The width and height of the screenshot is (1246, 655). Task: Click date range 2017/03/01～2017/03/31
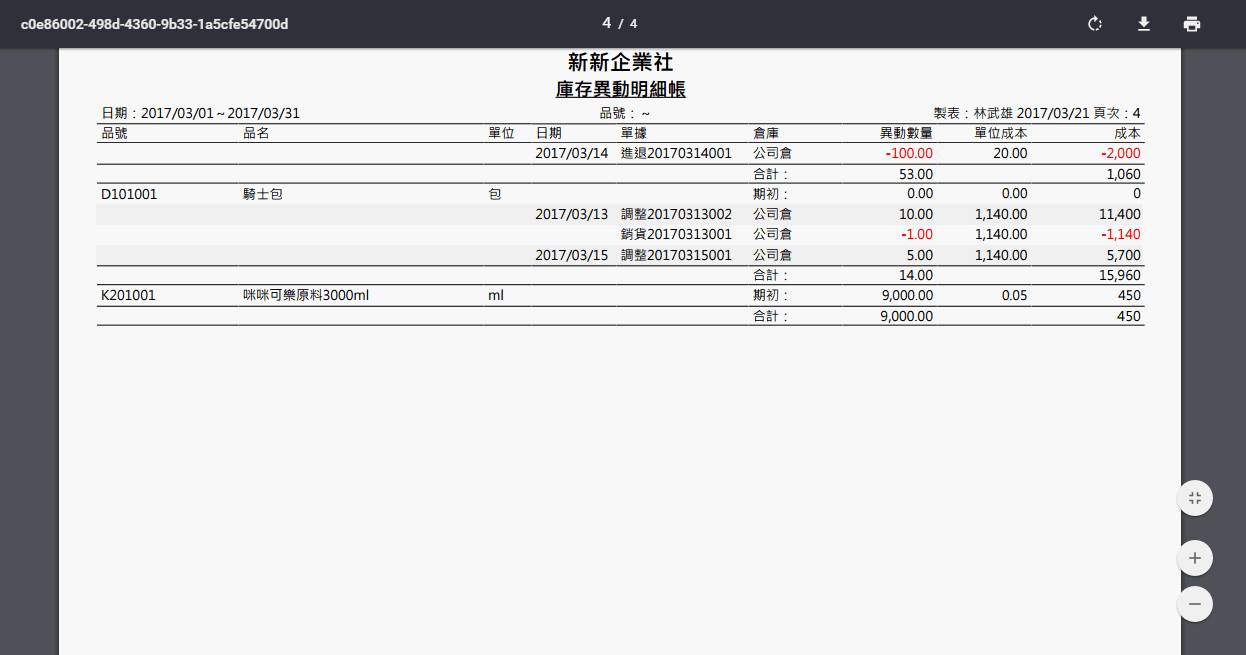(x=220, y=114)
